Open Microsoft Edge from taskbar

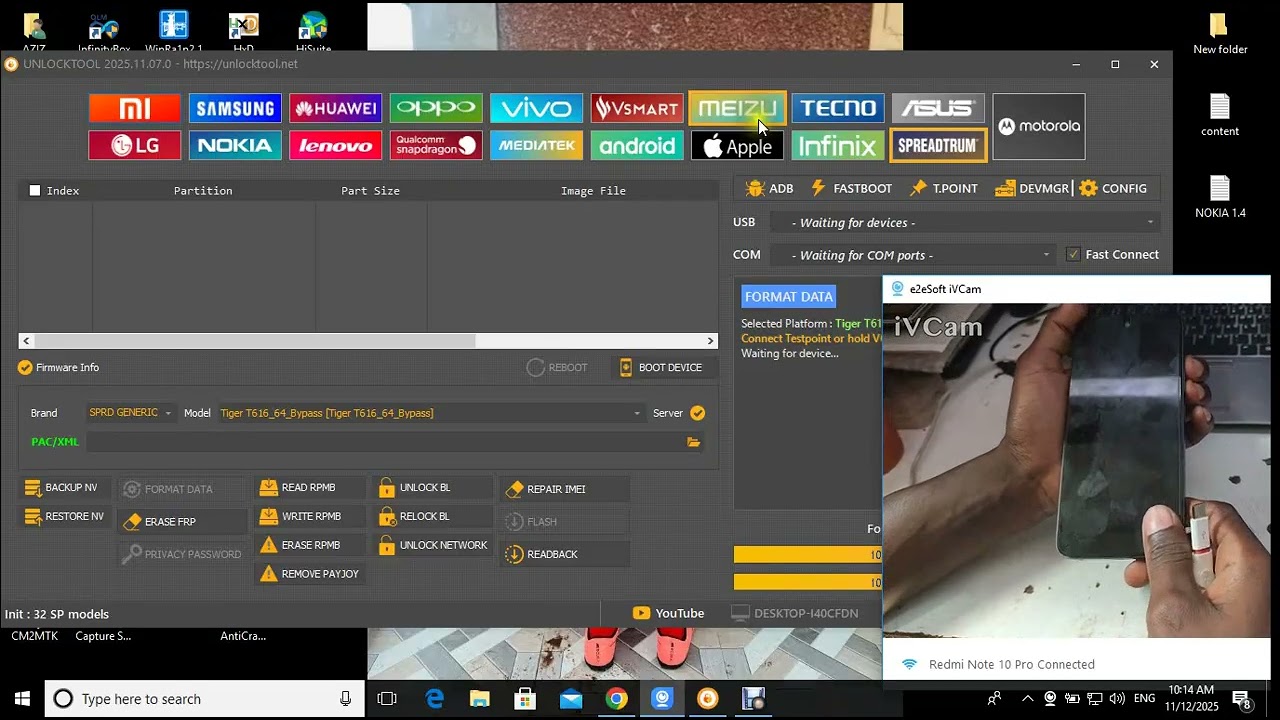434,699
